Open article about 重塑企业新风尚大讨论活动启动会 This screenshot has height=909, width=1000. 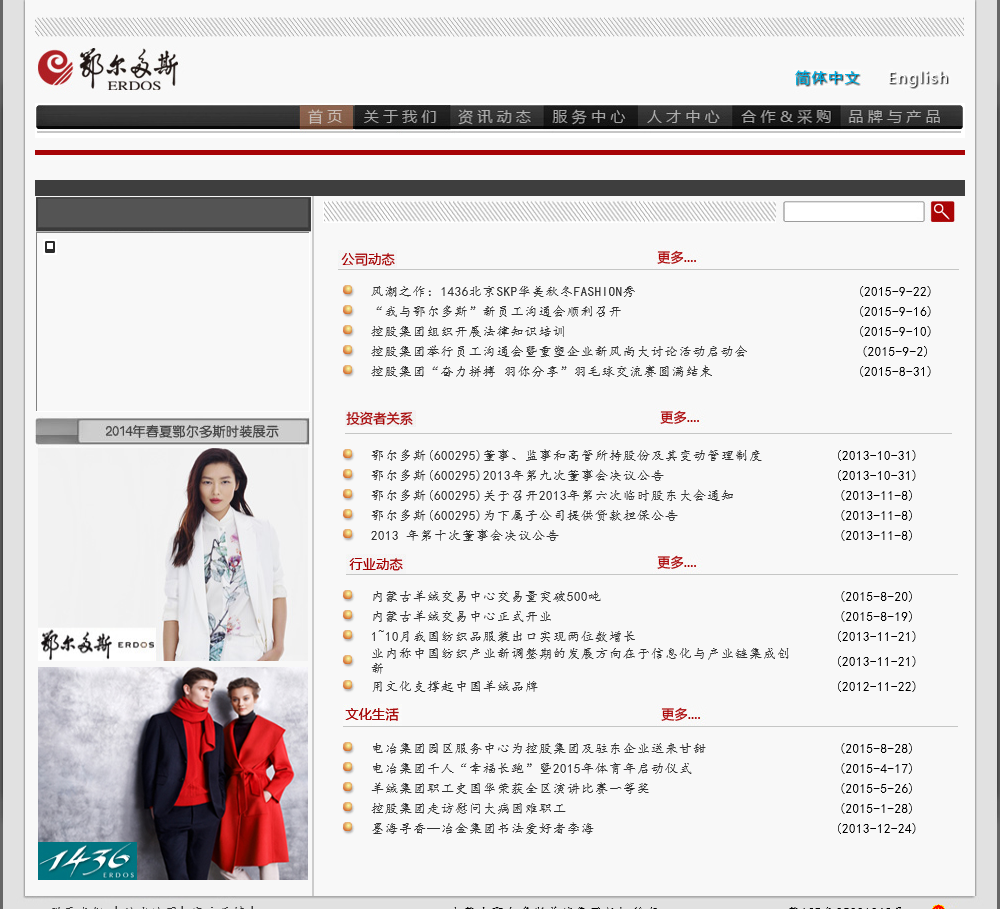(x=559, y=351)
